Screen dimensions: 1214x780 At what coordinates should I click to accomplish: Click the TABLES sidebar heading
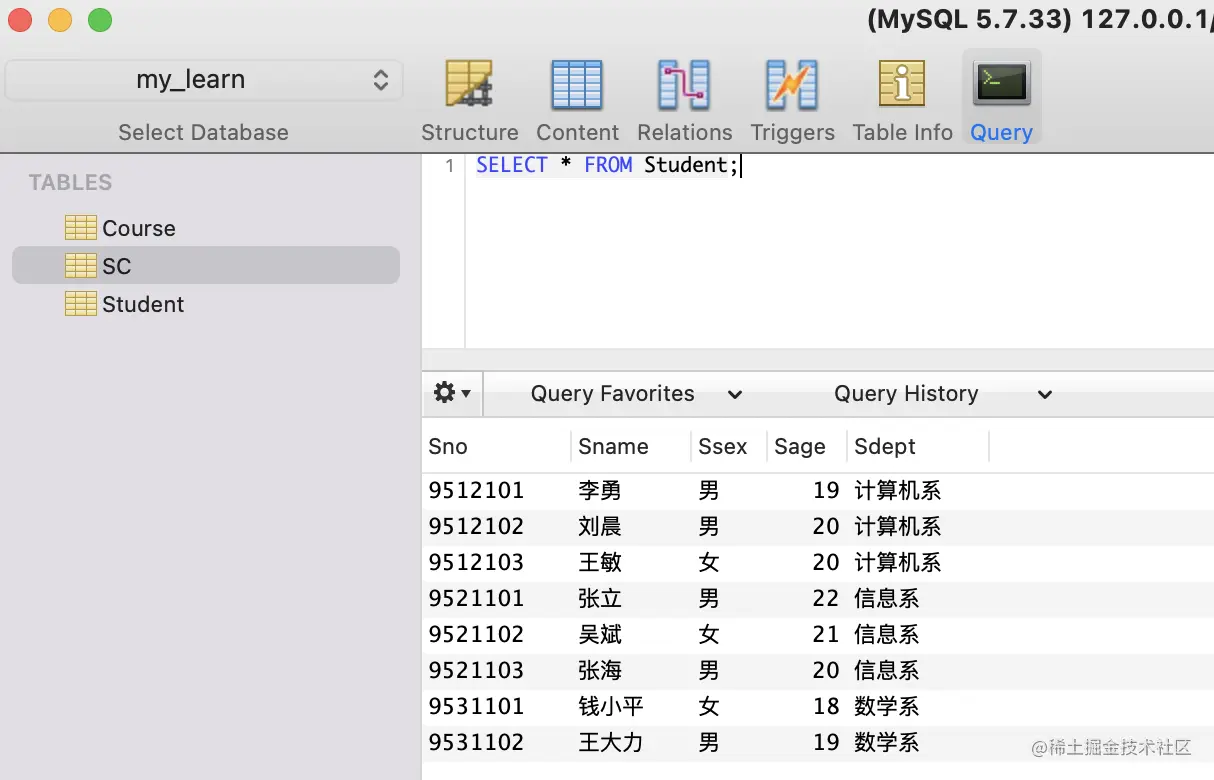click(x=70, y=183)
